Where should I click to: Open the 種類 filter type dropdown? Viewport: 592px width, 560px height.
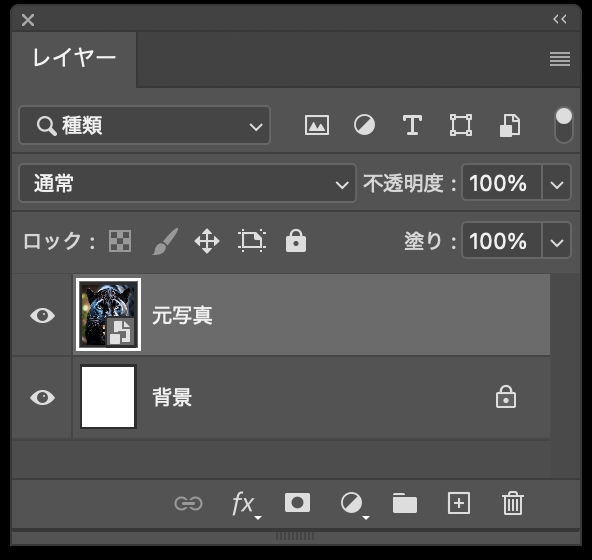click(145, 125)
